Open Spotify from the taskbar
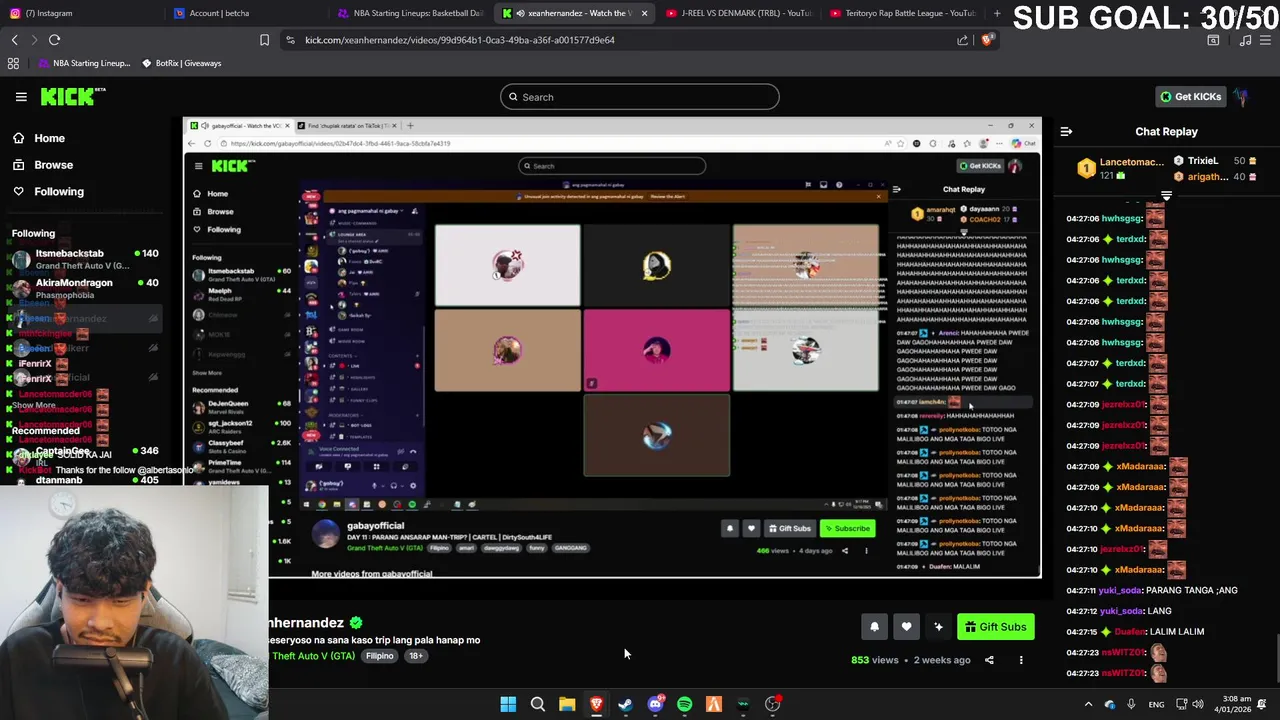This screenshot has height=720, width=1280. pos(684,704)
